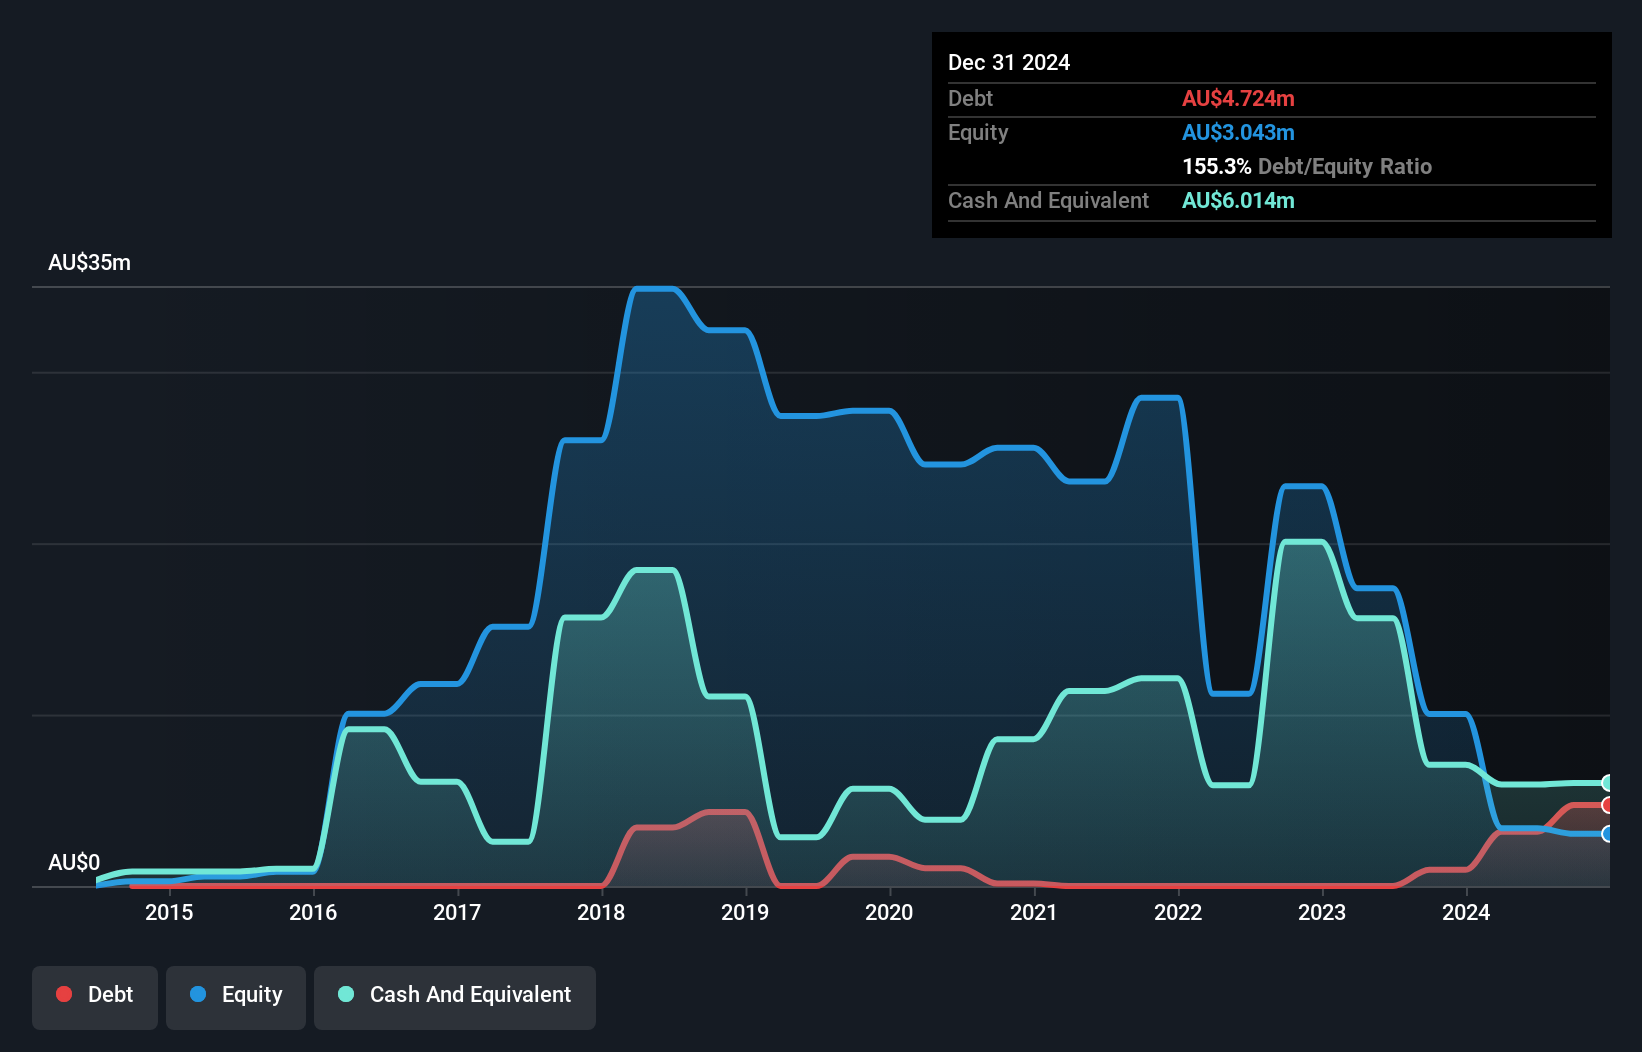
Task: Click the 155.3% Debt/Equity Ratio text
Action: point(1307,166)
